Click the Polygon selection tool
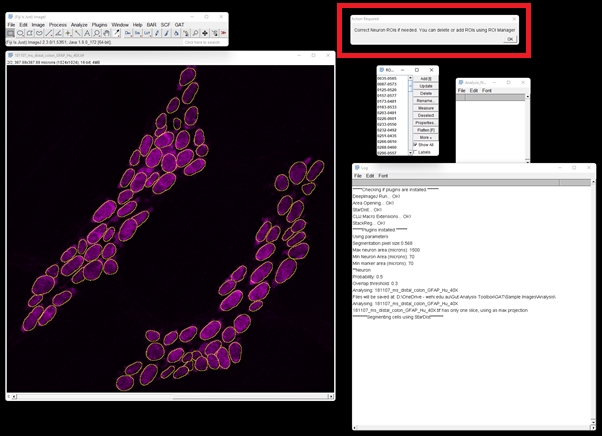This screenshot has width=602, height=436. tap(30, 33)
